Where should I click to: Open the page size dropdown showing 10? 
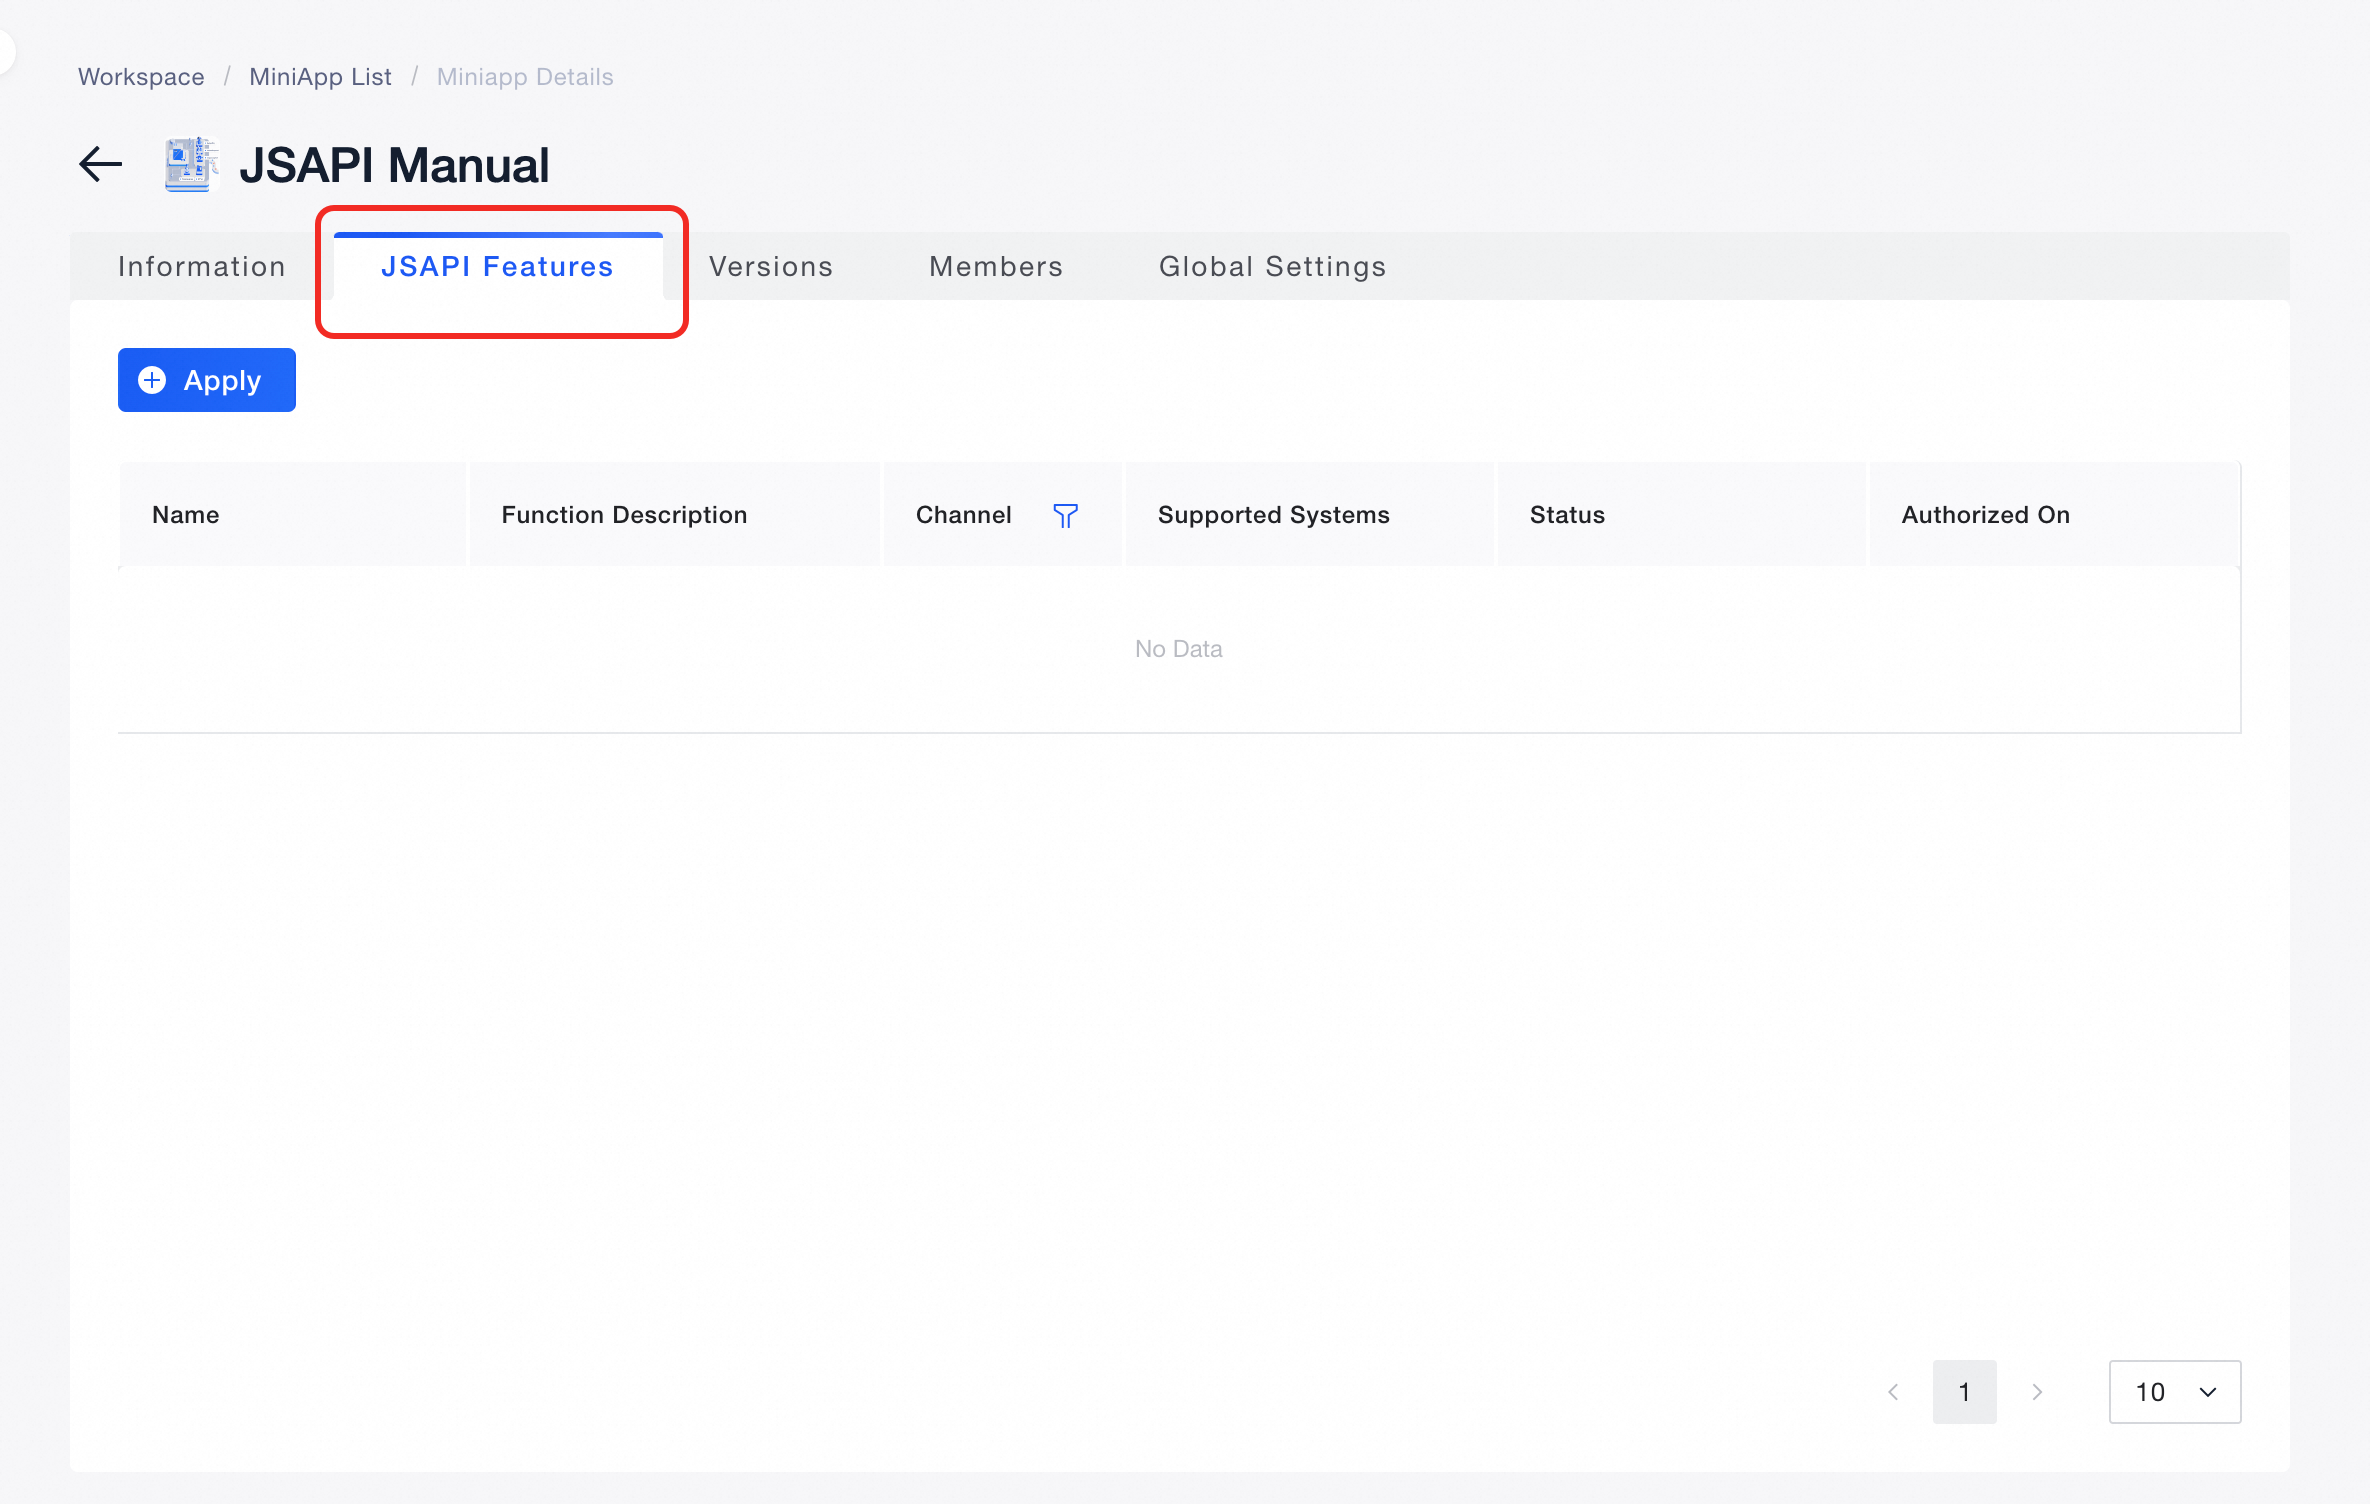click(x=2174, y=1392)
